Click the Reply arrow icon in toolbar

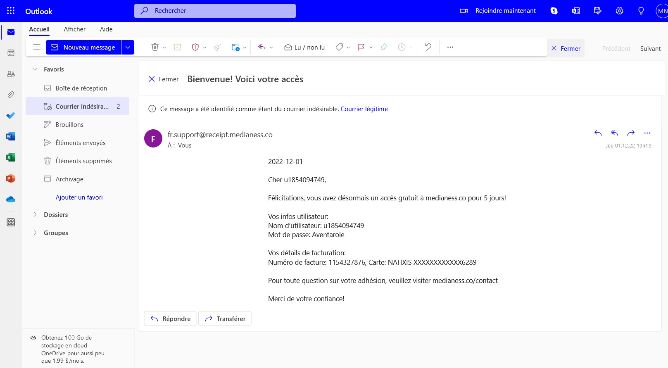[x=262, y=47]
